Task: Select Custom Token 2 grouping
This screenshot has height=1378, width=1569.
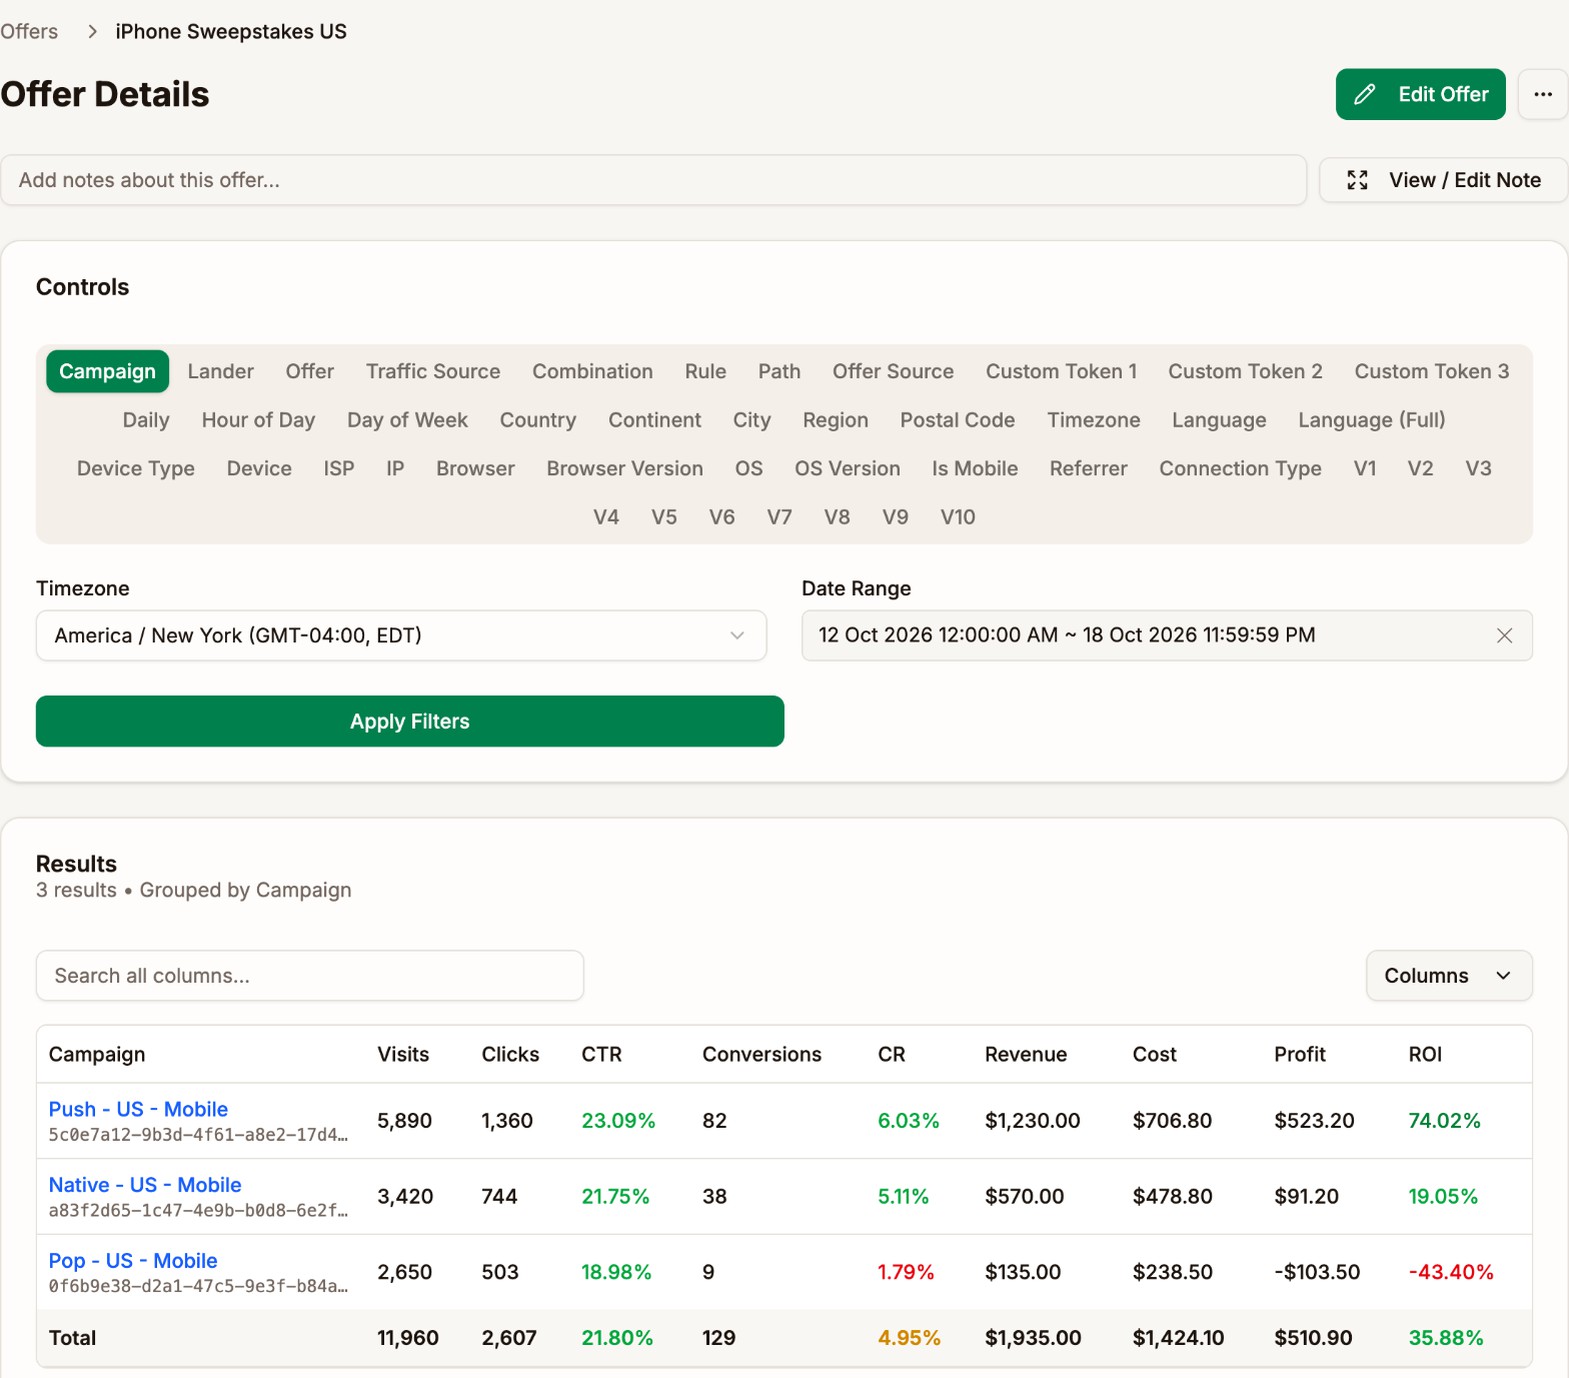Action: click(1245, 371)
